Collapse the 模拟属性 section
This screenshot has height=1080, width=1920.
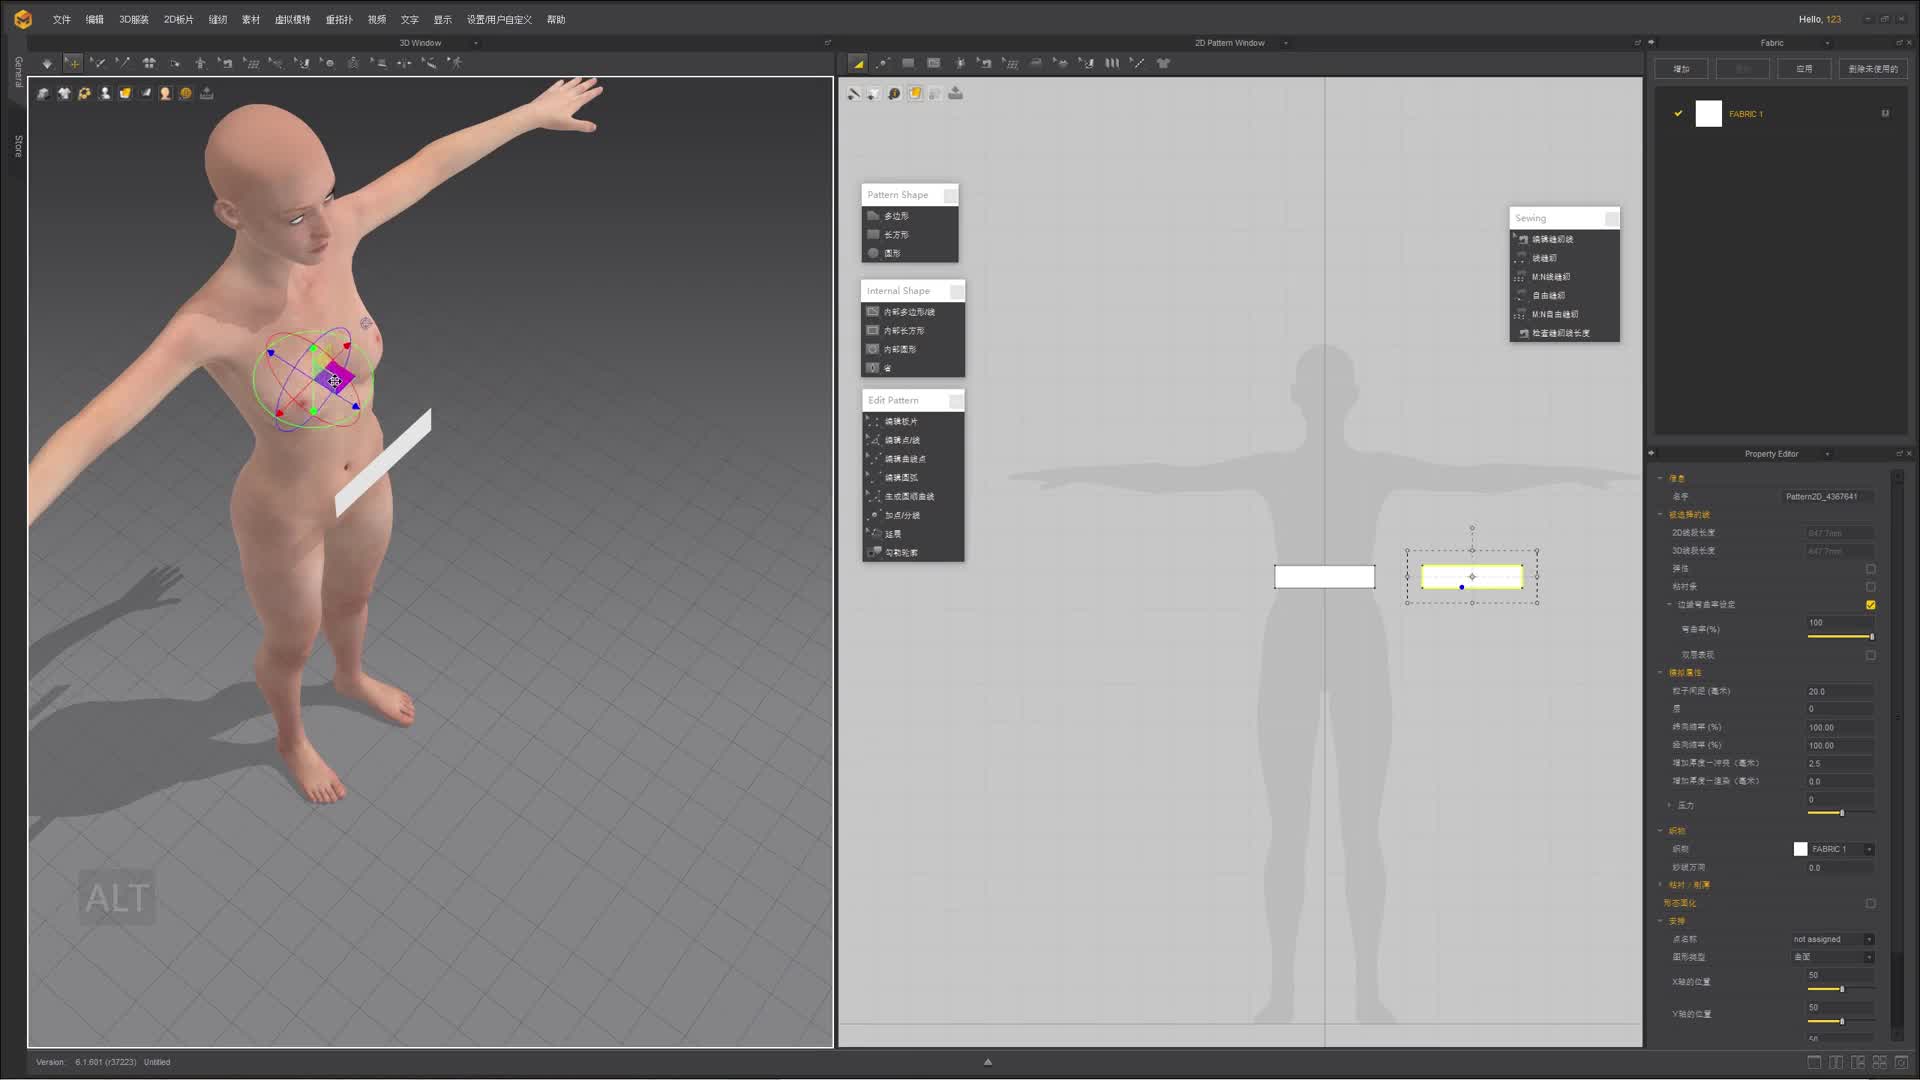tap(1661, 673)
